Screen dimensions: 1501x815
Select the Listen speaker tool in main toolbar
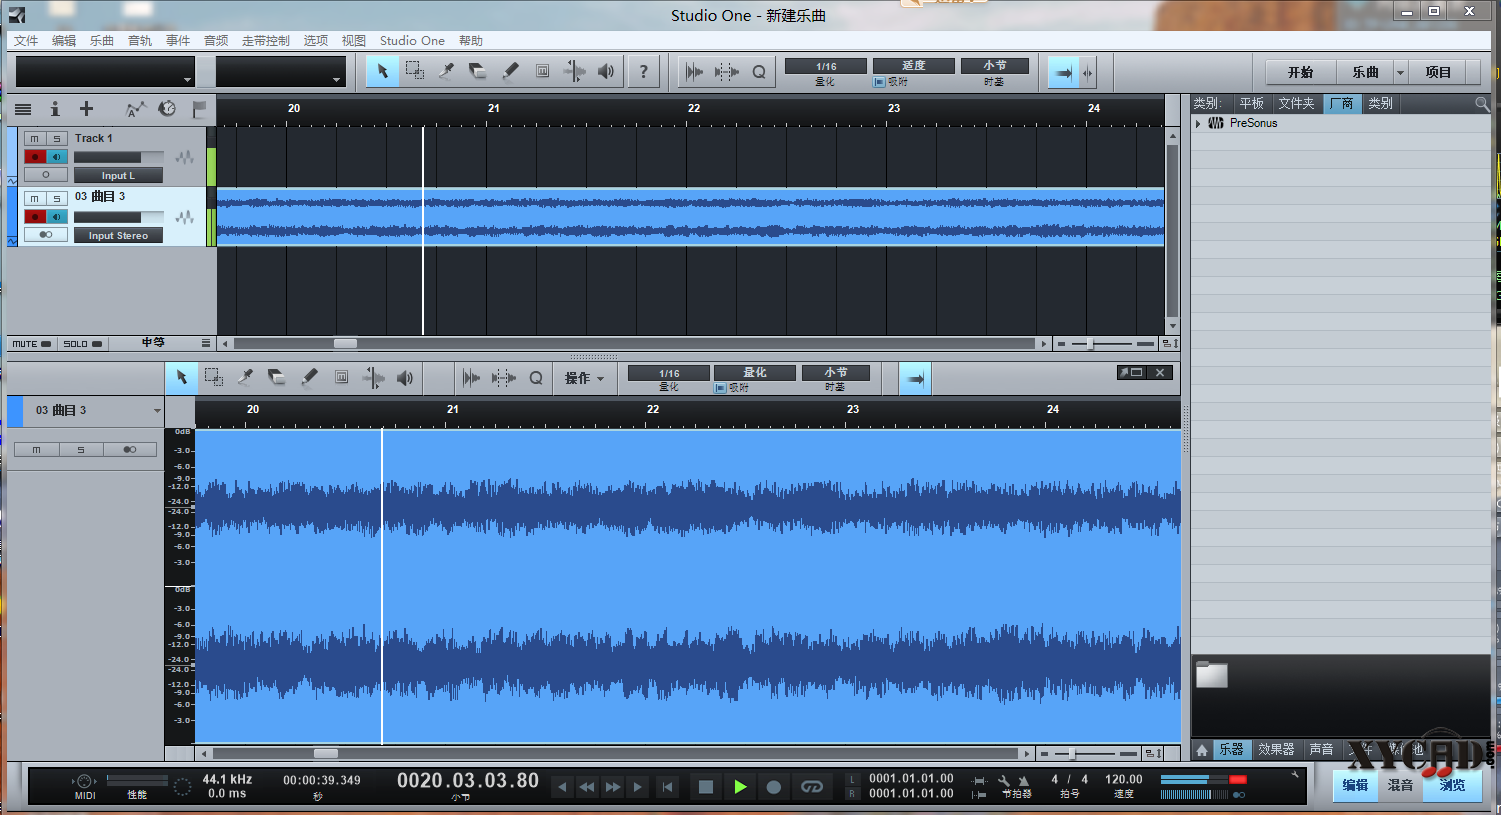click(606, 71)
